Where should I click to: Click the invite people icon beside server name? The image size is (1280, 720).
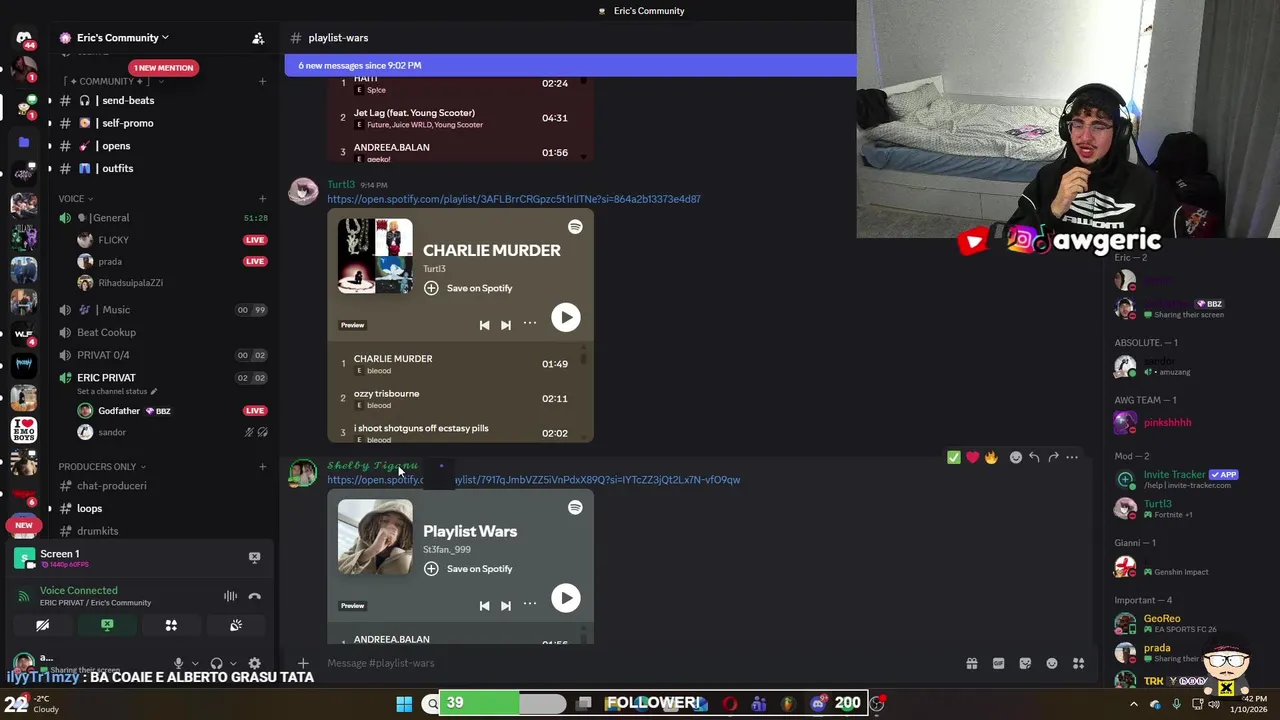point(258,38)
